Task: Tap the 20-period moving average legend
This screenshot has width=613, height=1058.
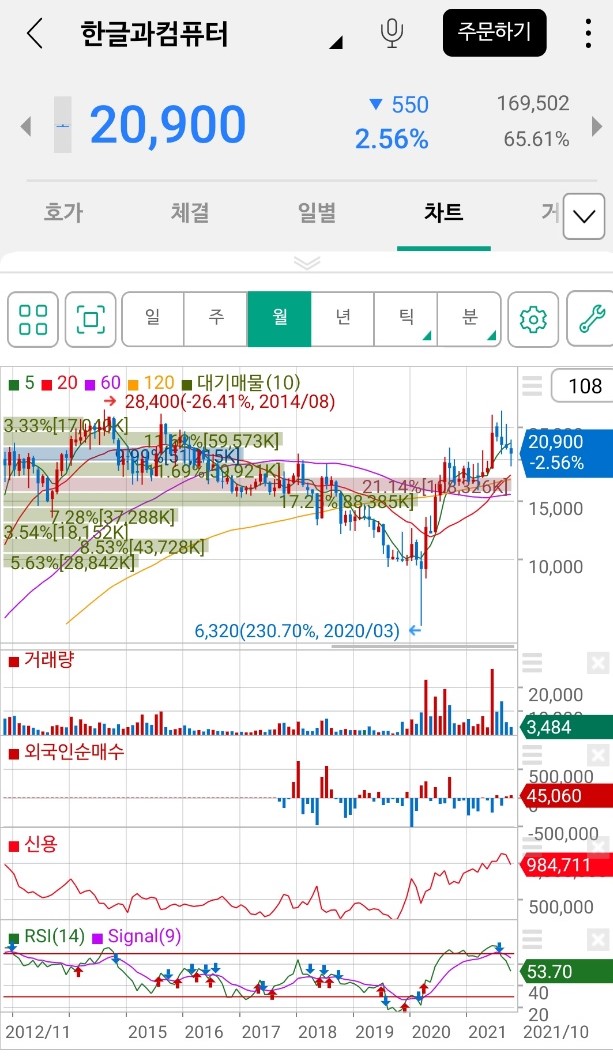Action: (x=59, y=383)
